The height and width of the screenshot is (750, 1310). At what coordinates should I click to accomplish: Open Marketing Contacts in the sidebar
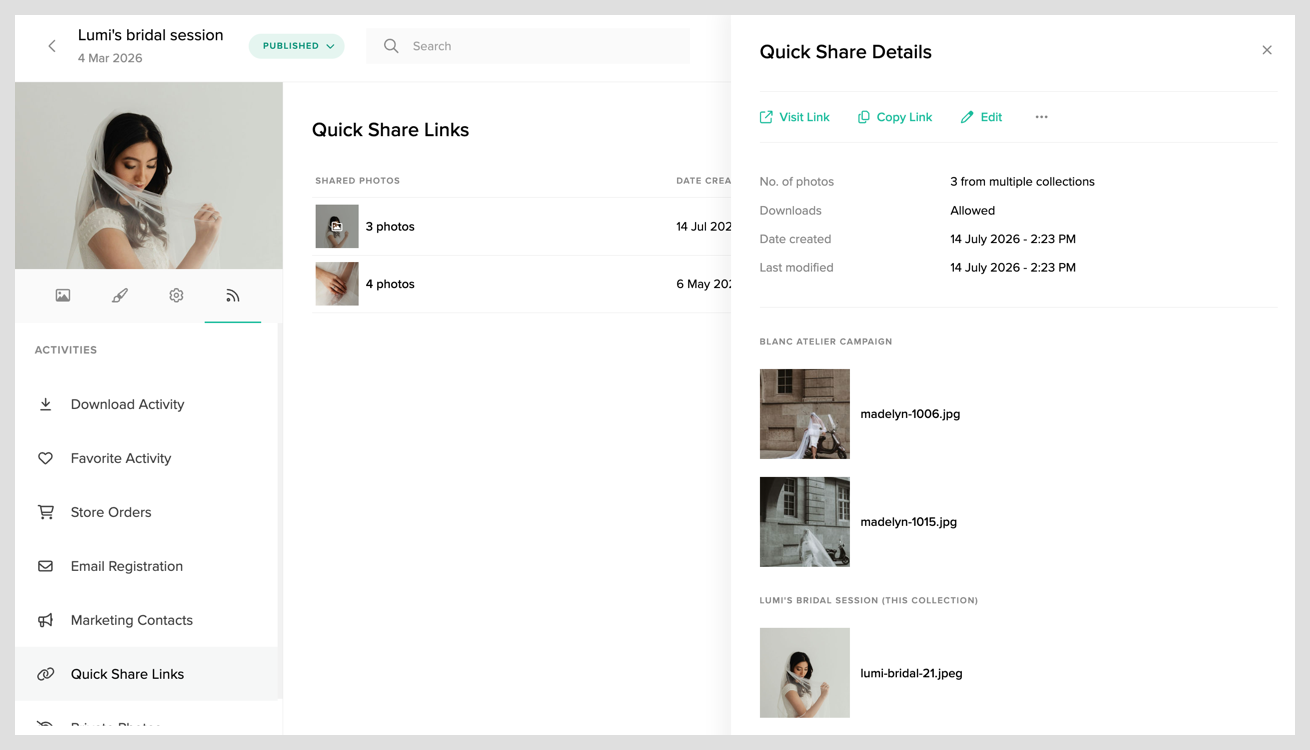pyautogui.click(x=146, y=620)
